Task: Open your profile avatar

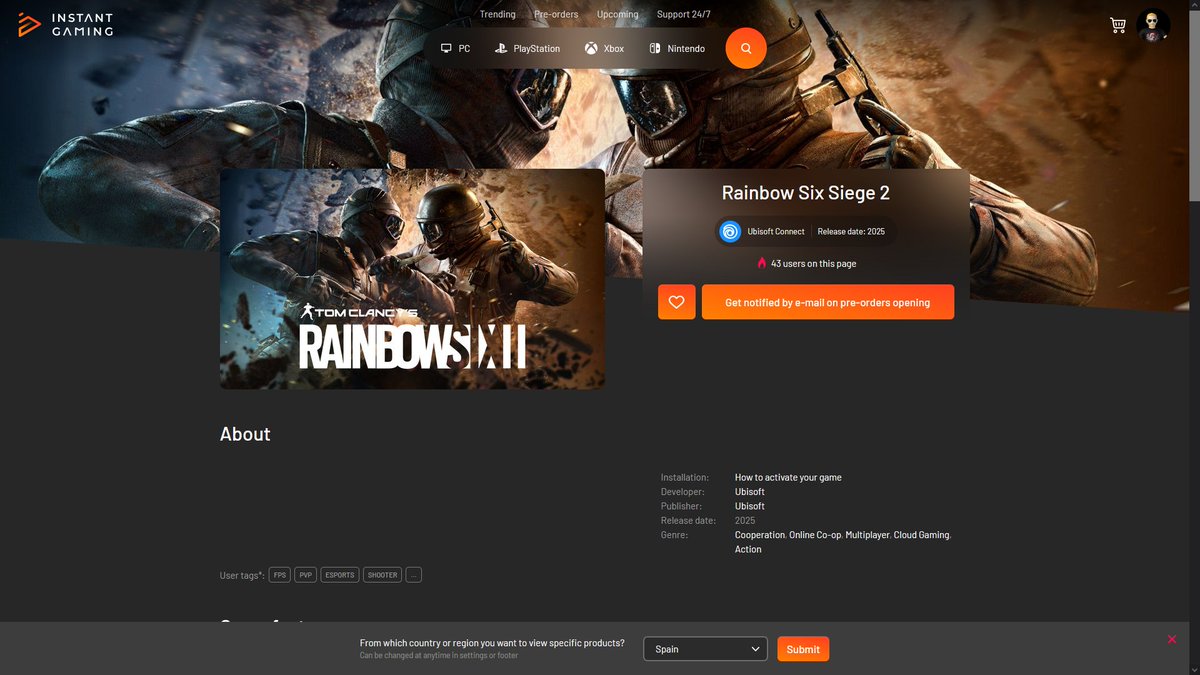Action: [1154, 24]
